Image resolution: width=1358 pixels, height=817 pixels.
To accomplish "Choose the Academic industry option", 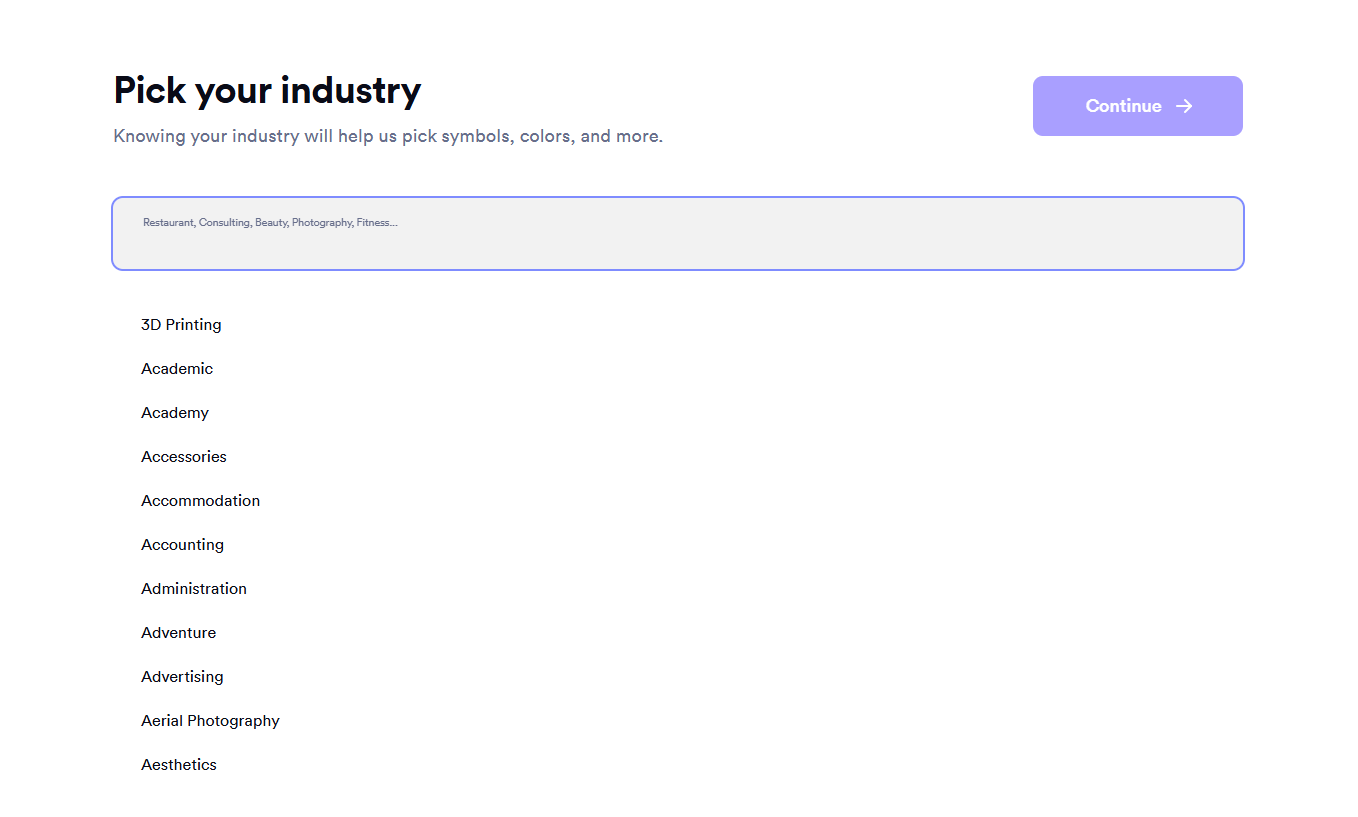I will [x=177, y=369].
